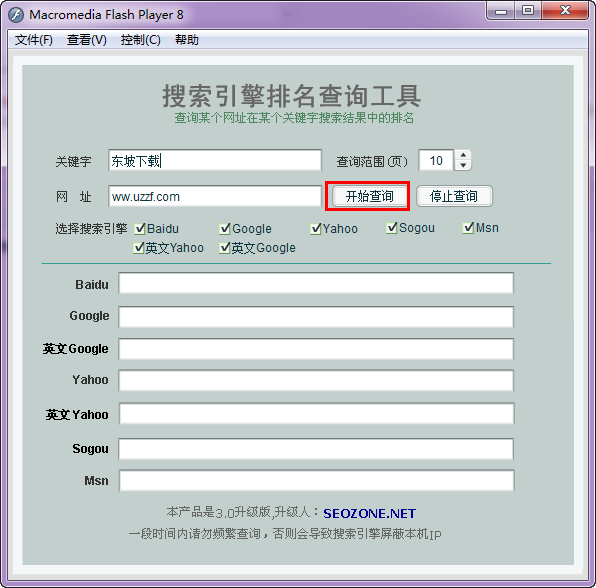The width and height of the screenshot is (596, 588).
Task: Click the 搜索引擎排名查询工具 heading
Action: coord(292,96)
